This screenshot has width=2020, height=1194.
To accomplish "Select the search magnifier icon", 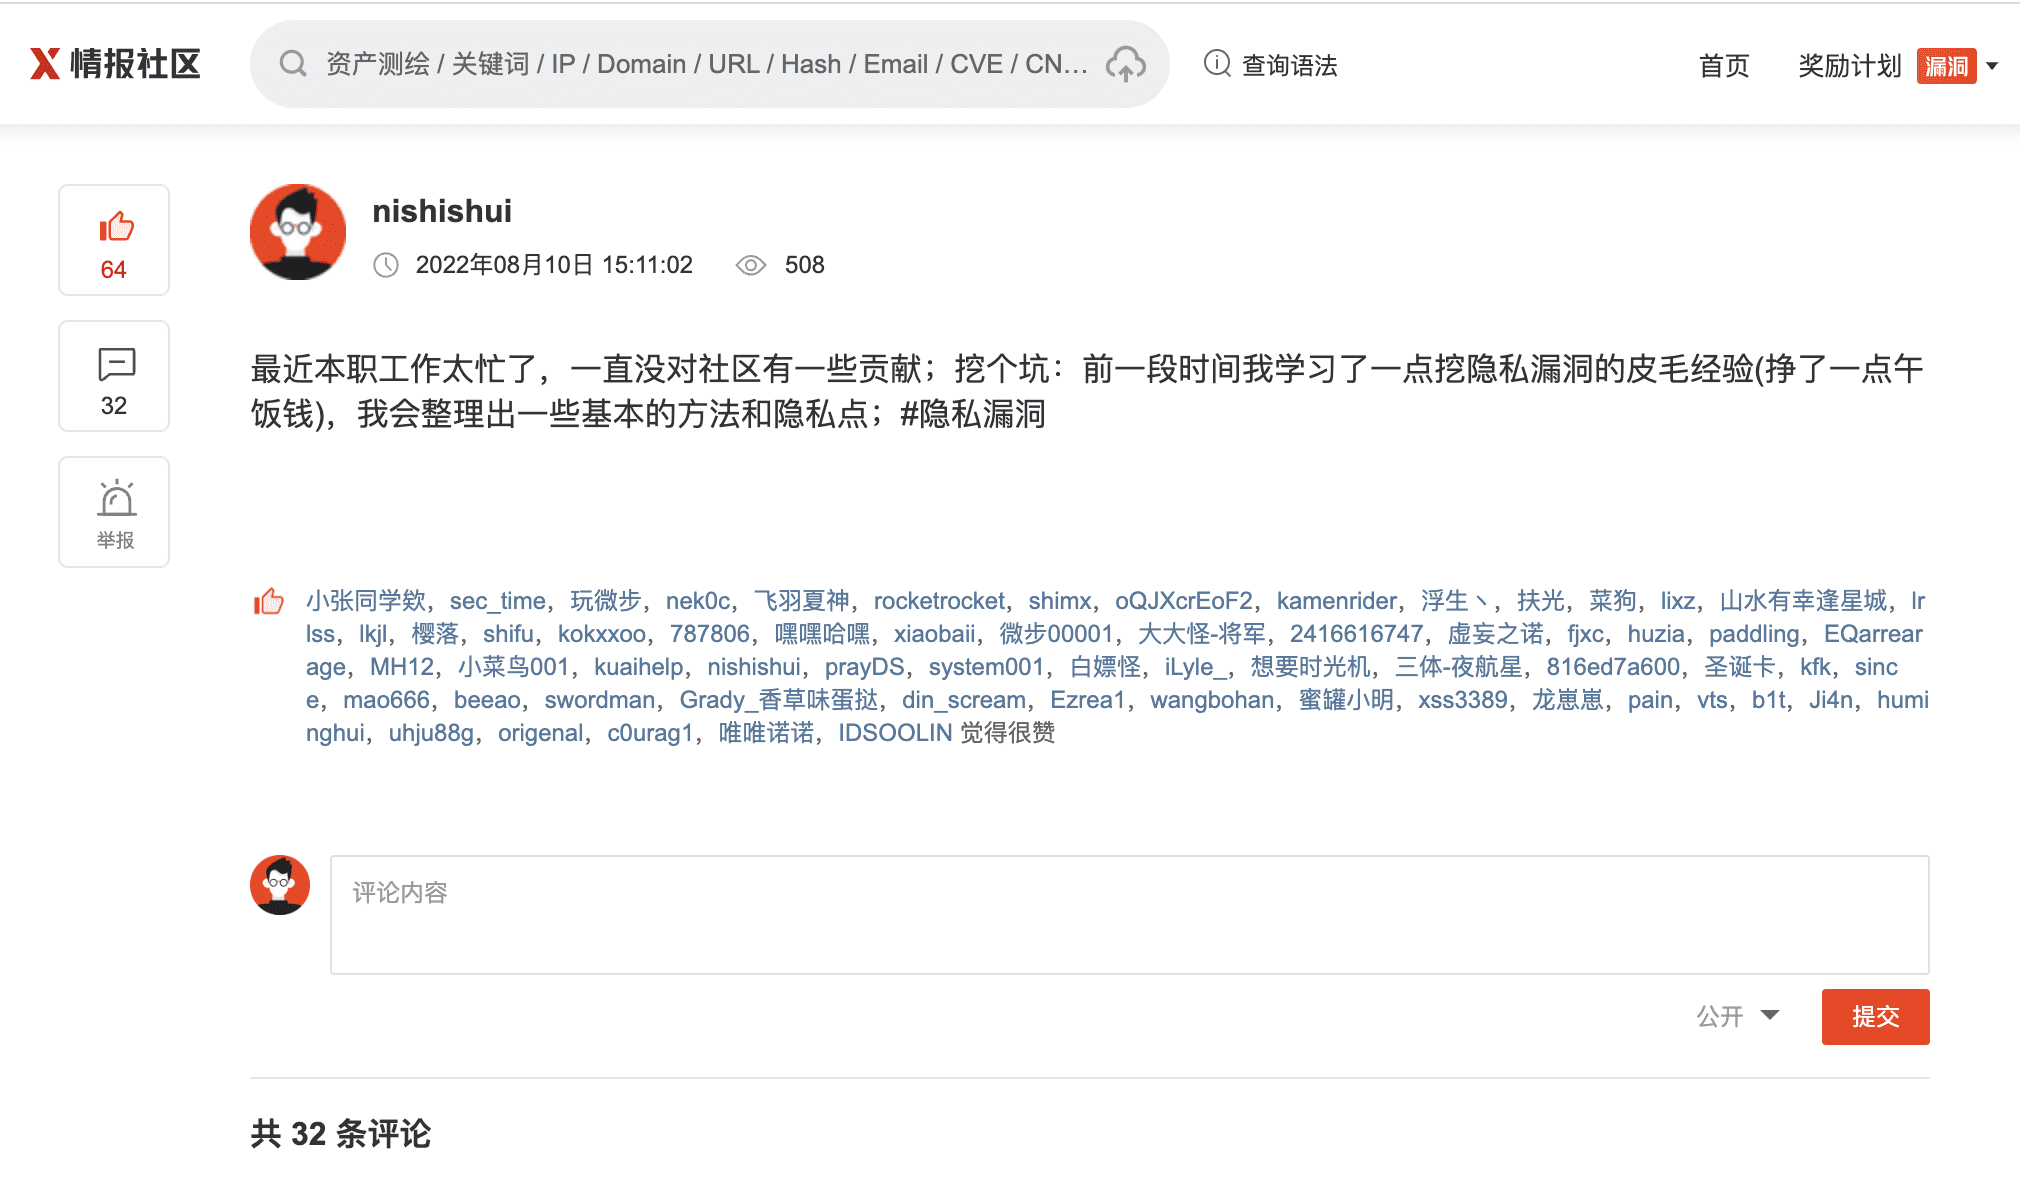I will point(292,63).
